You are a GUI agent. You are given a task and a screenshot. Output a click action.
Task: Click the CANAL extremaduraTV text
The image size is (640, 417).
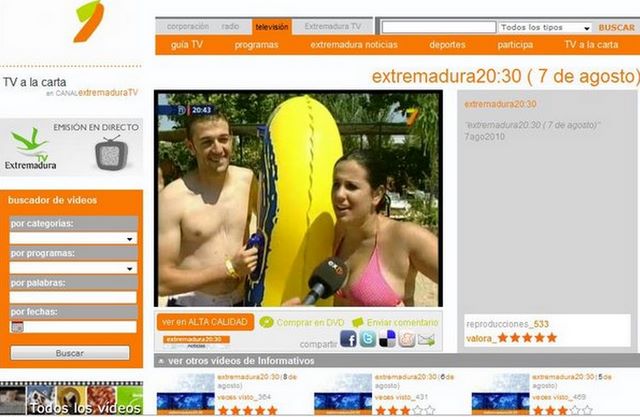coord(97,93)
